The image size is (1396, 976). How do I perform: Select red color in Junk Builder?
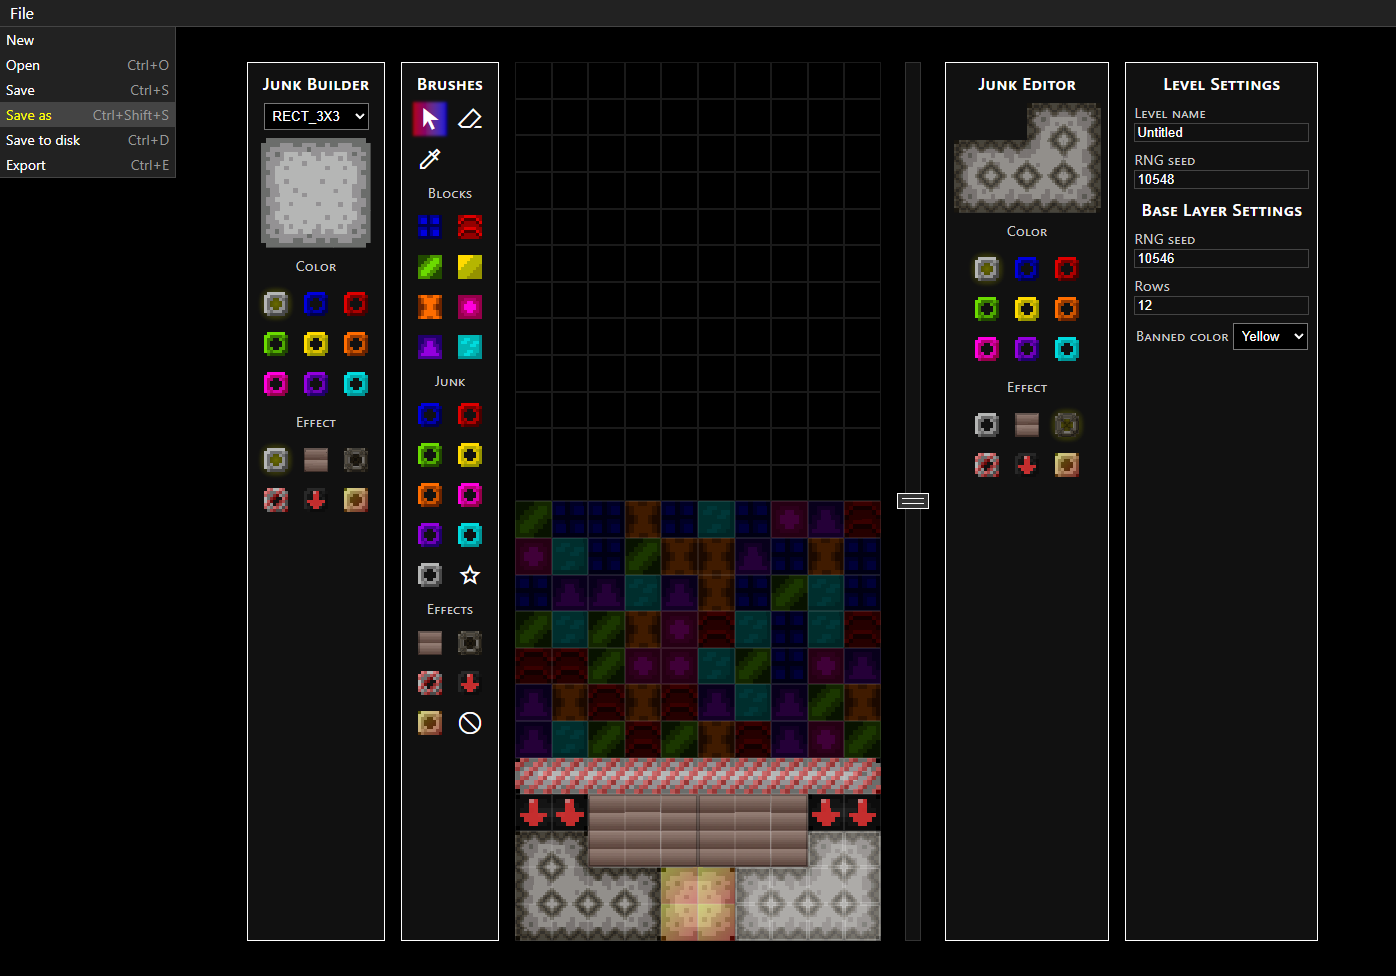[x=355, y=304]
